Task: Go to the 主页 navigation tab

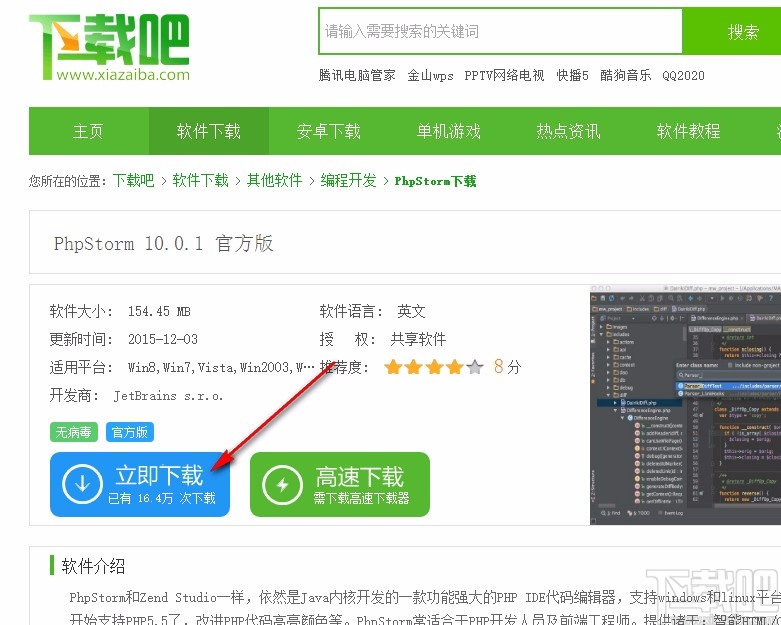Action: coord(89,131)
